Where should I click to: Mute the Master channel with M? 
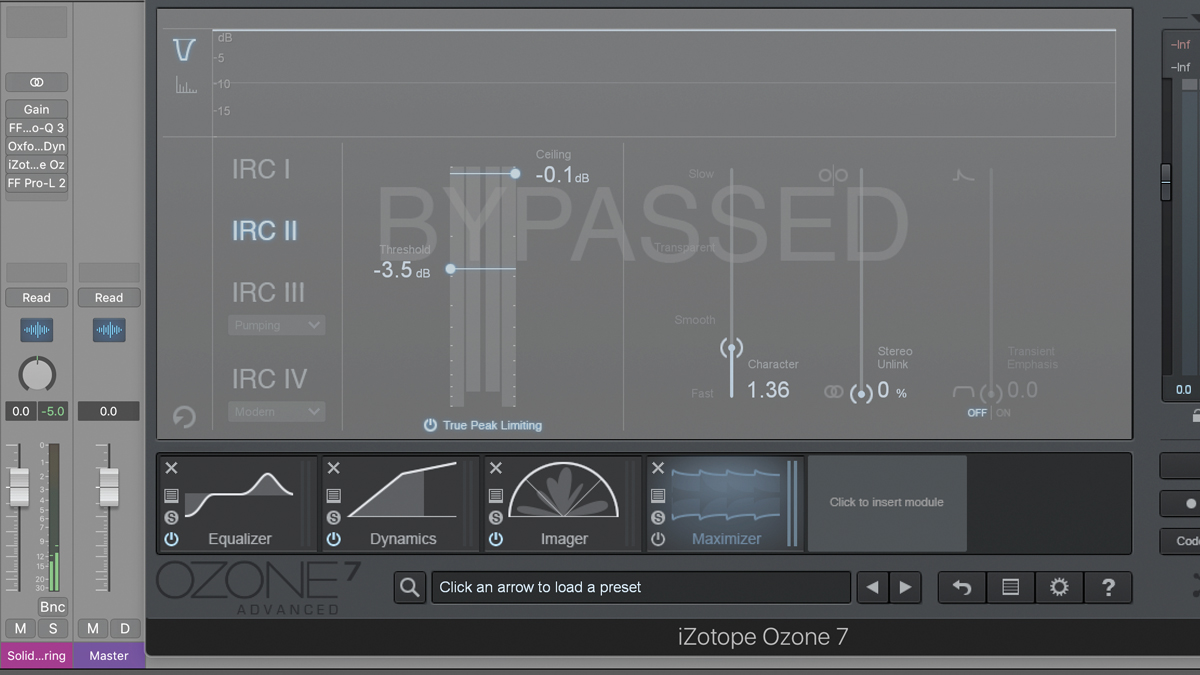tap(93, 628)
